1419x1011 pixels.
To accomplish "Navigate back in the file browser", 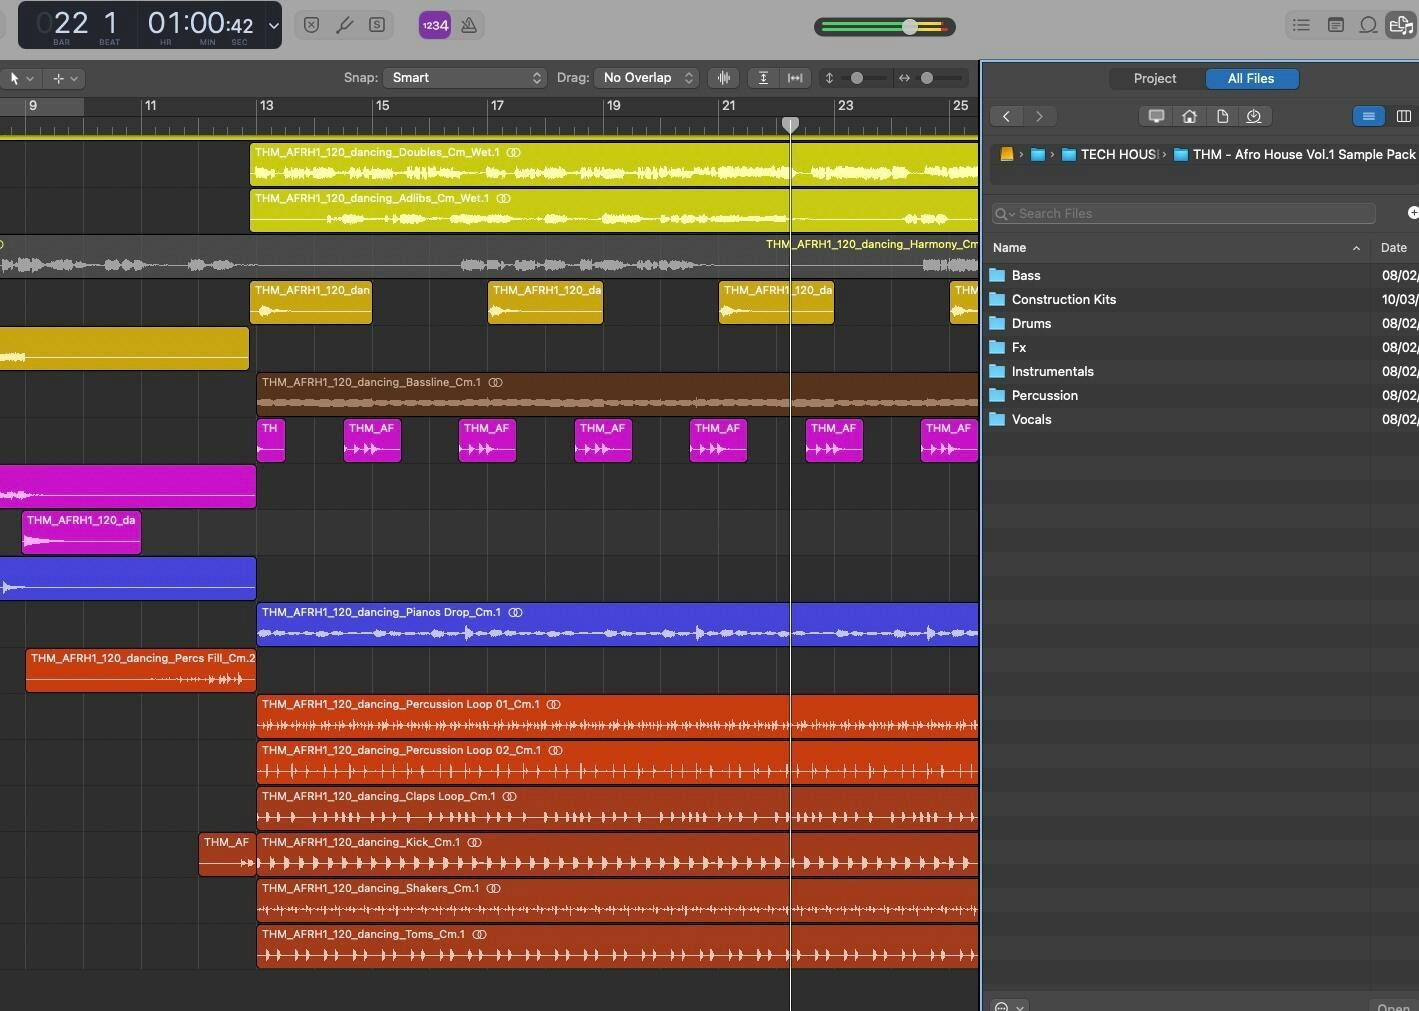I will 1006,116.
